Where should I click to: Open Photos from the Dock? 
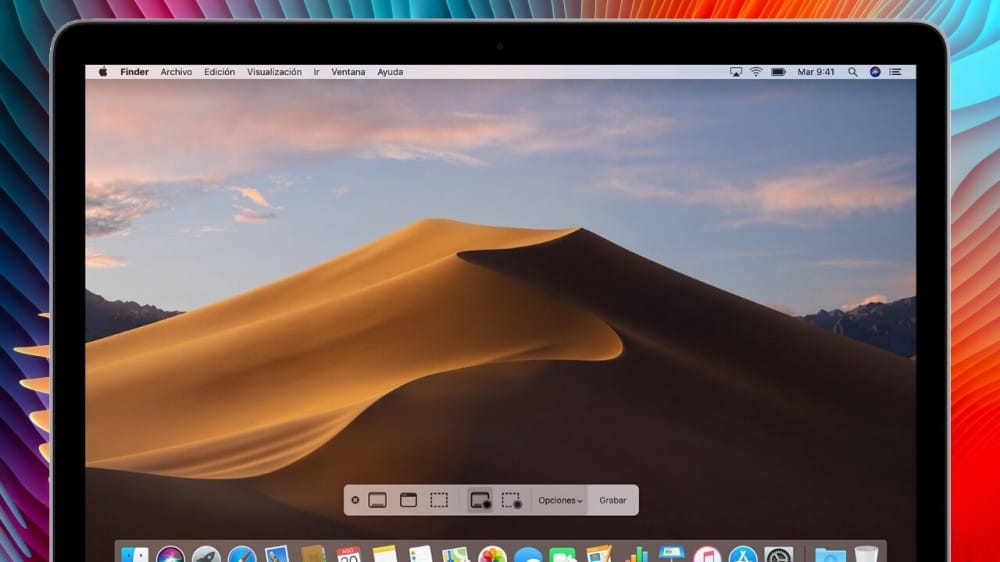coord(492,555)
